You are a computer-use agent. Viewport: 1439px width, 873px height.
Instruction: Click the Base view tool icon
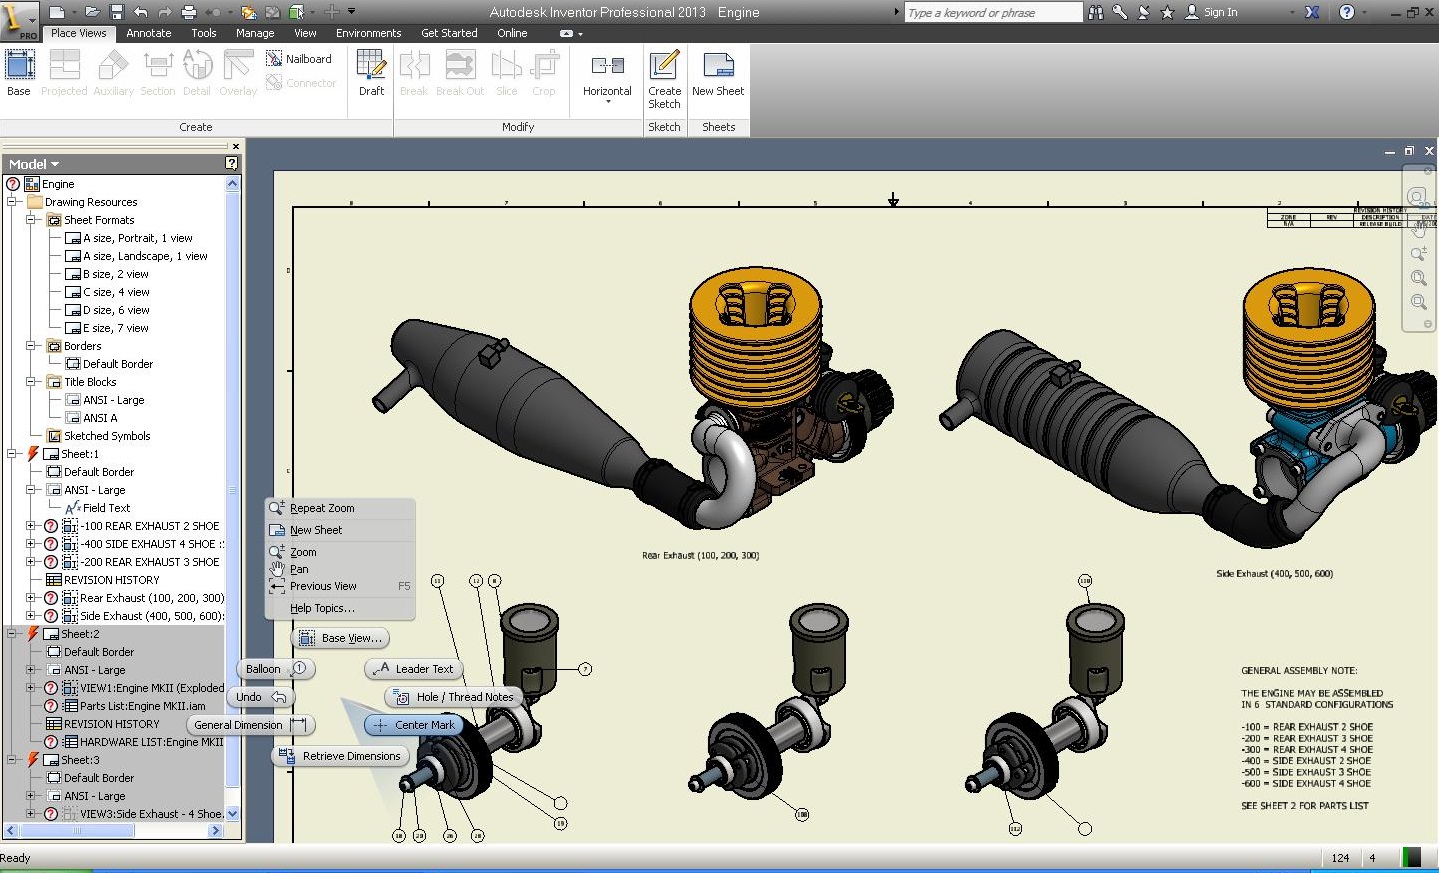(x=19, y=66)
